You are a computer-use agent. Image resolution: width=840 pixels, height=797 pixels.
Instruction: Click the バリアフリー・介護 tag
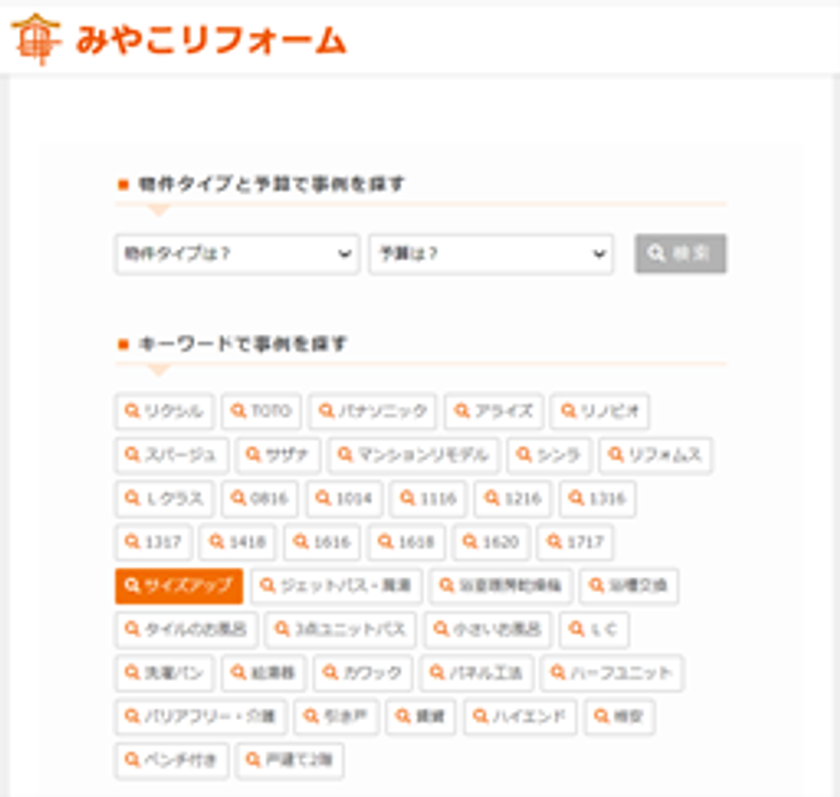coord(201,717)
